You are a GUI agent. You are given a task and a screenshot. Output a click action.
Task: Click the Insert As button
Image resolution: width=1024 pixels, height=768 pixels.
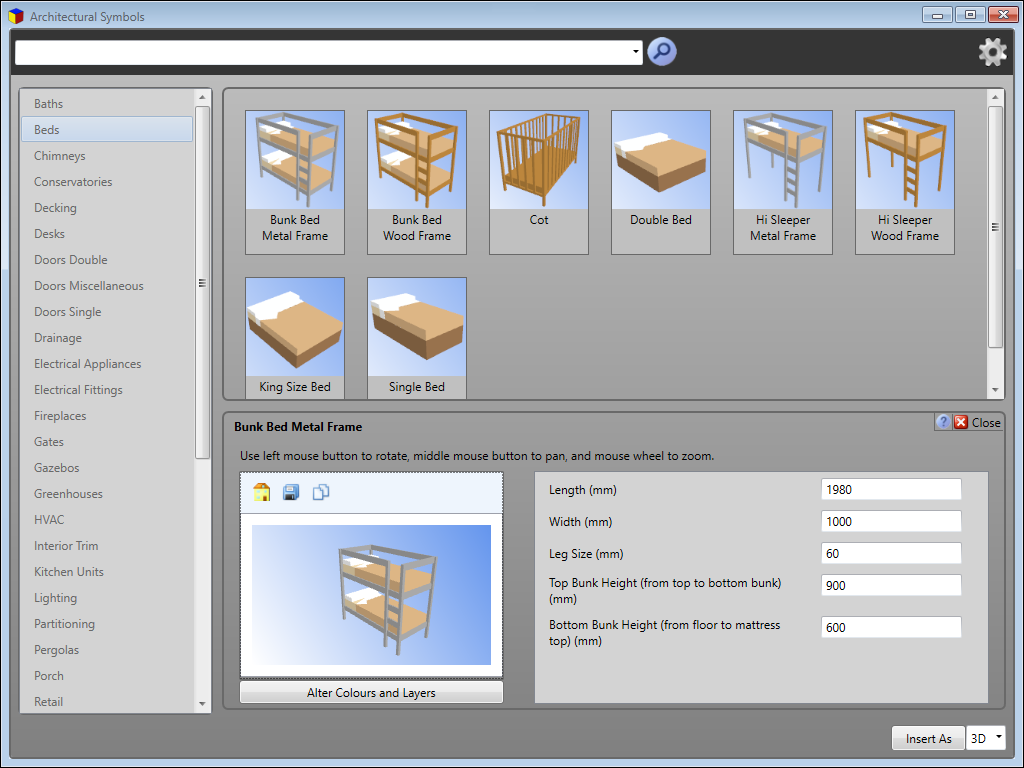[928, 738]
